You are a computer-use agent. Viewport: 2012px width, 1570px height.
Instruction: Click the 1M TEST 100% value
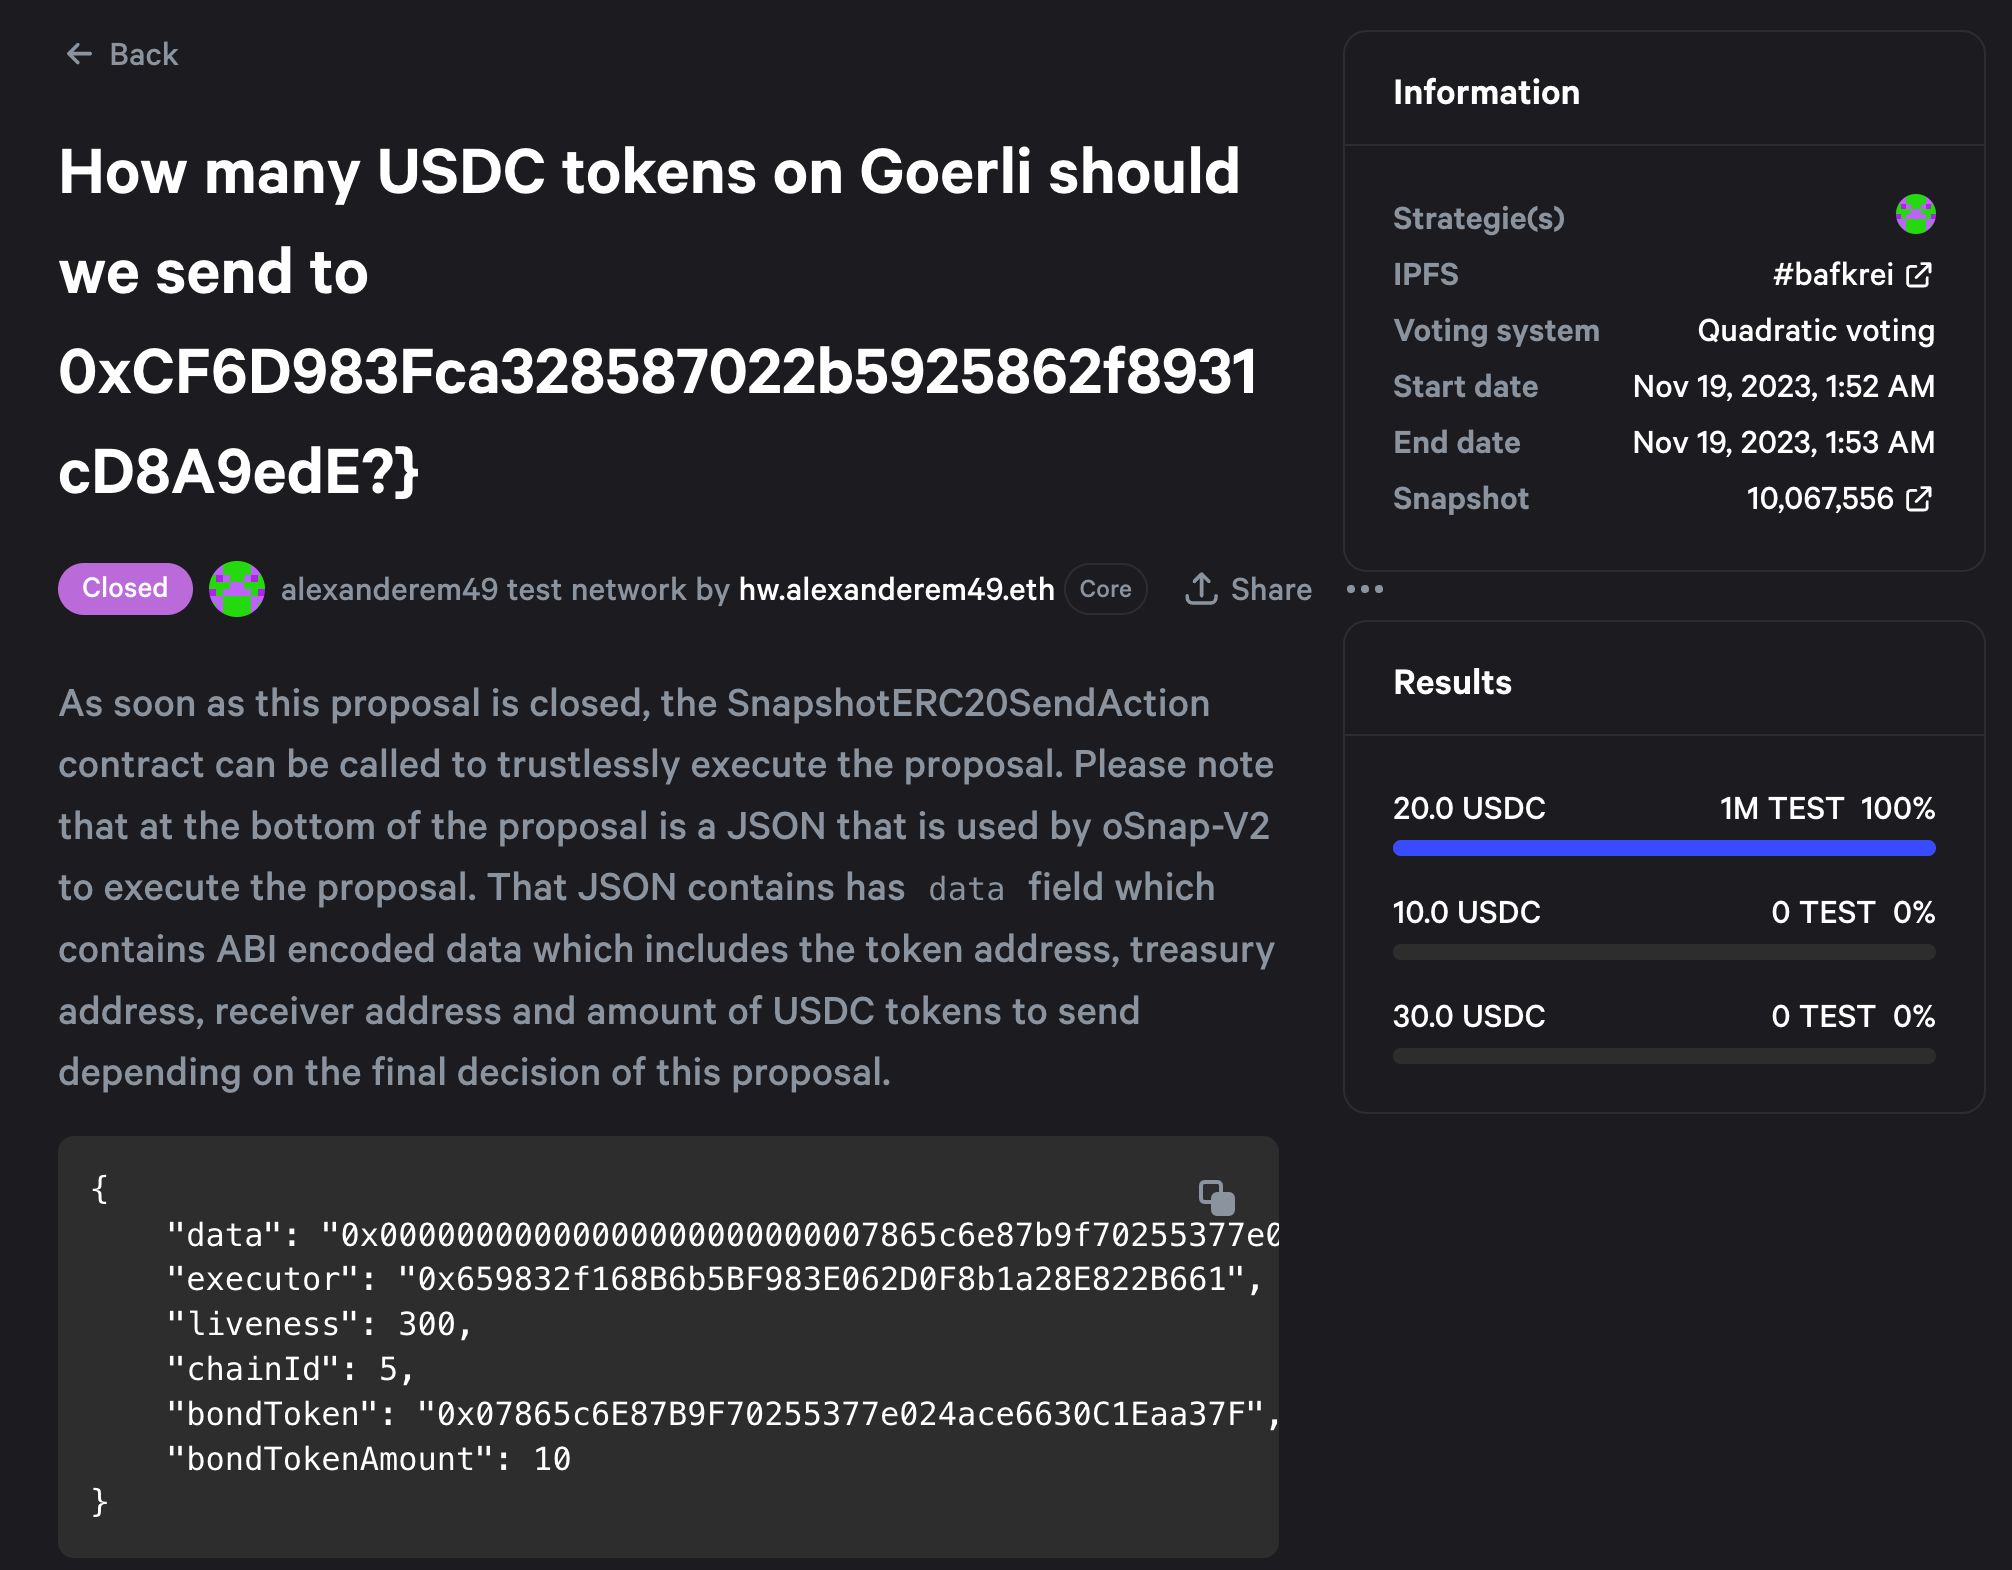(1827, 808)
